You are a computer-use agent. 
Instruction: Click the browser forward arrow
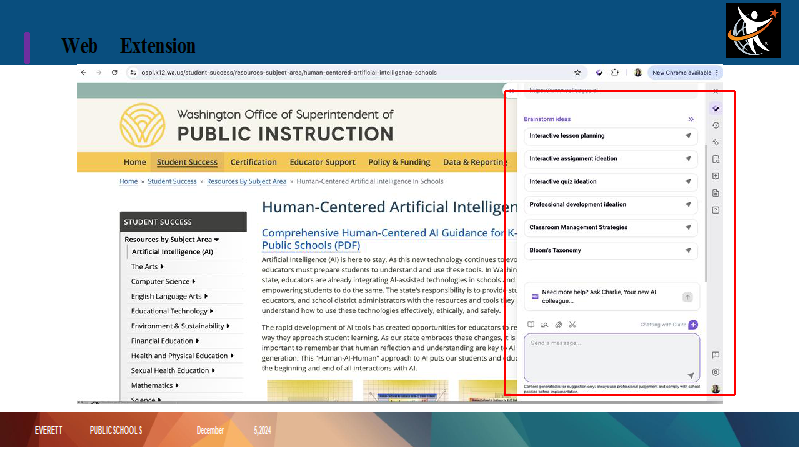99,72
